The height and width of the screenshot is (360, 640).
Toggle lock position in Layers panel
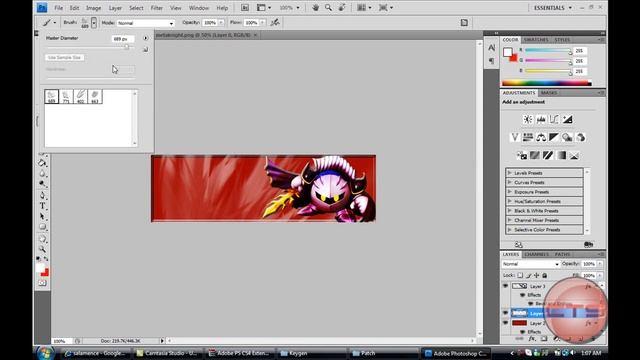pos(536,276)
